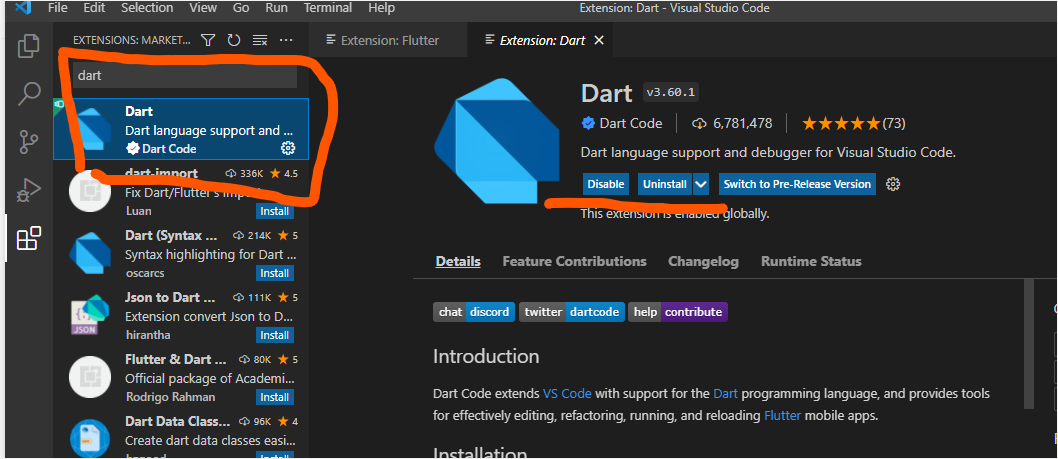Select the Details tab

pos(458,261)
